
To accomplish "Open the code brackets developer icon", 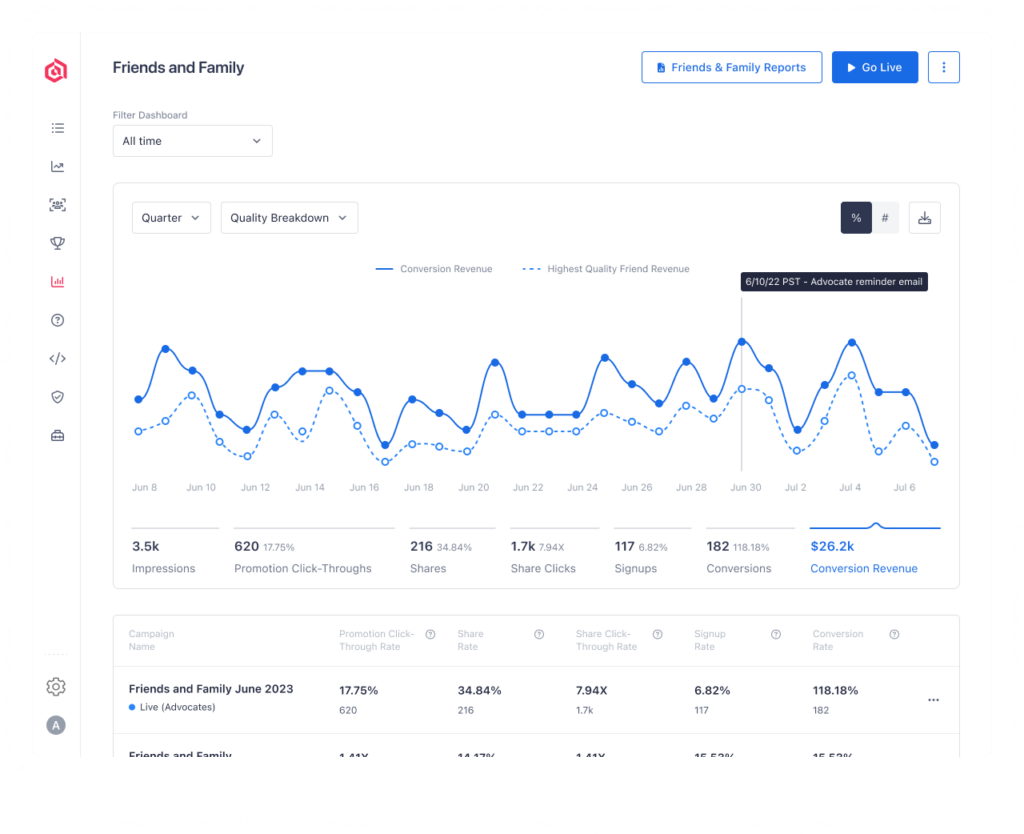I will (x=57, y=359).
